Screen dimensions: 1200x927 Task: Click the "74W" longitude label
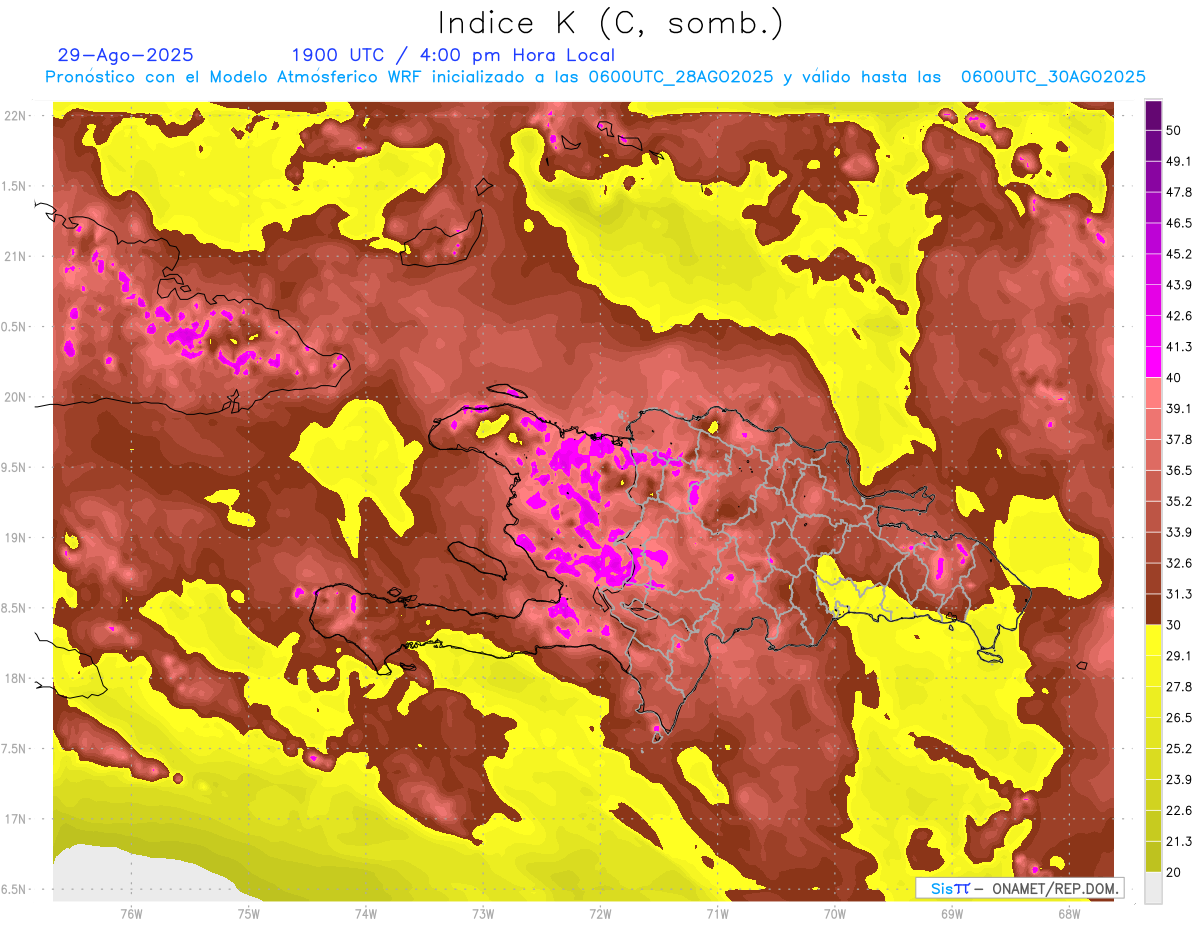366,913
